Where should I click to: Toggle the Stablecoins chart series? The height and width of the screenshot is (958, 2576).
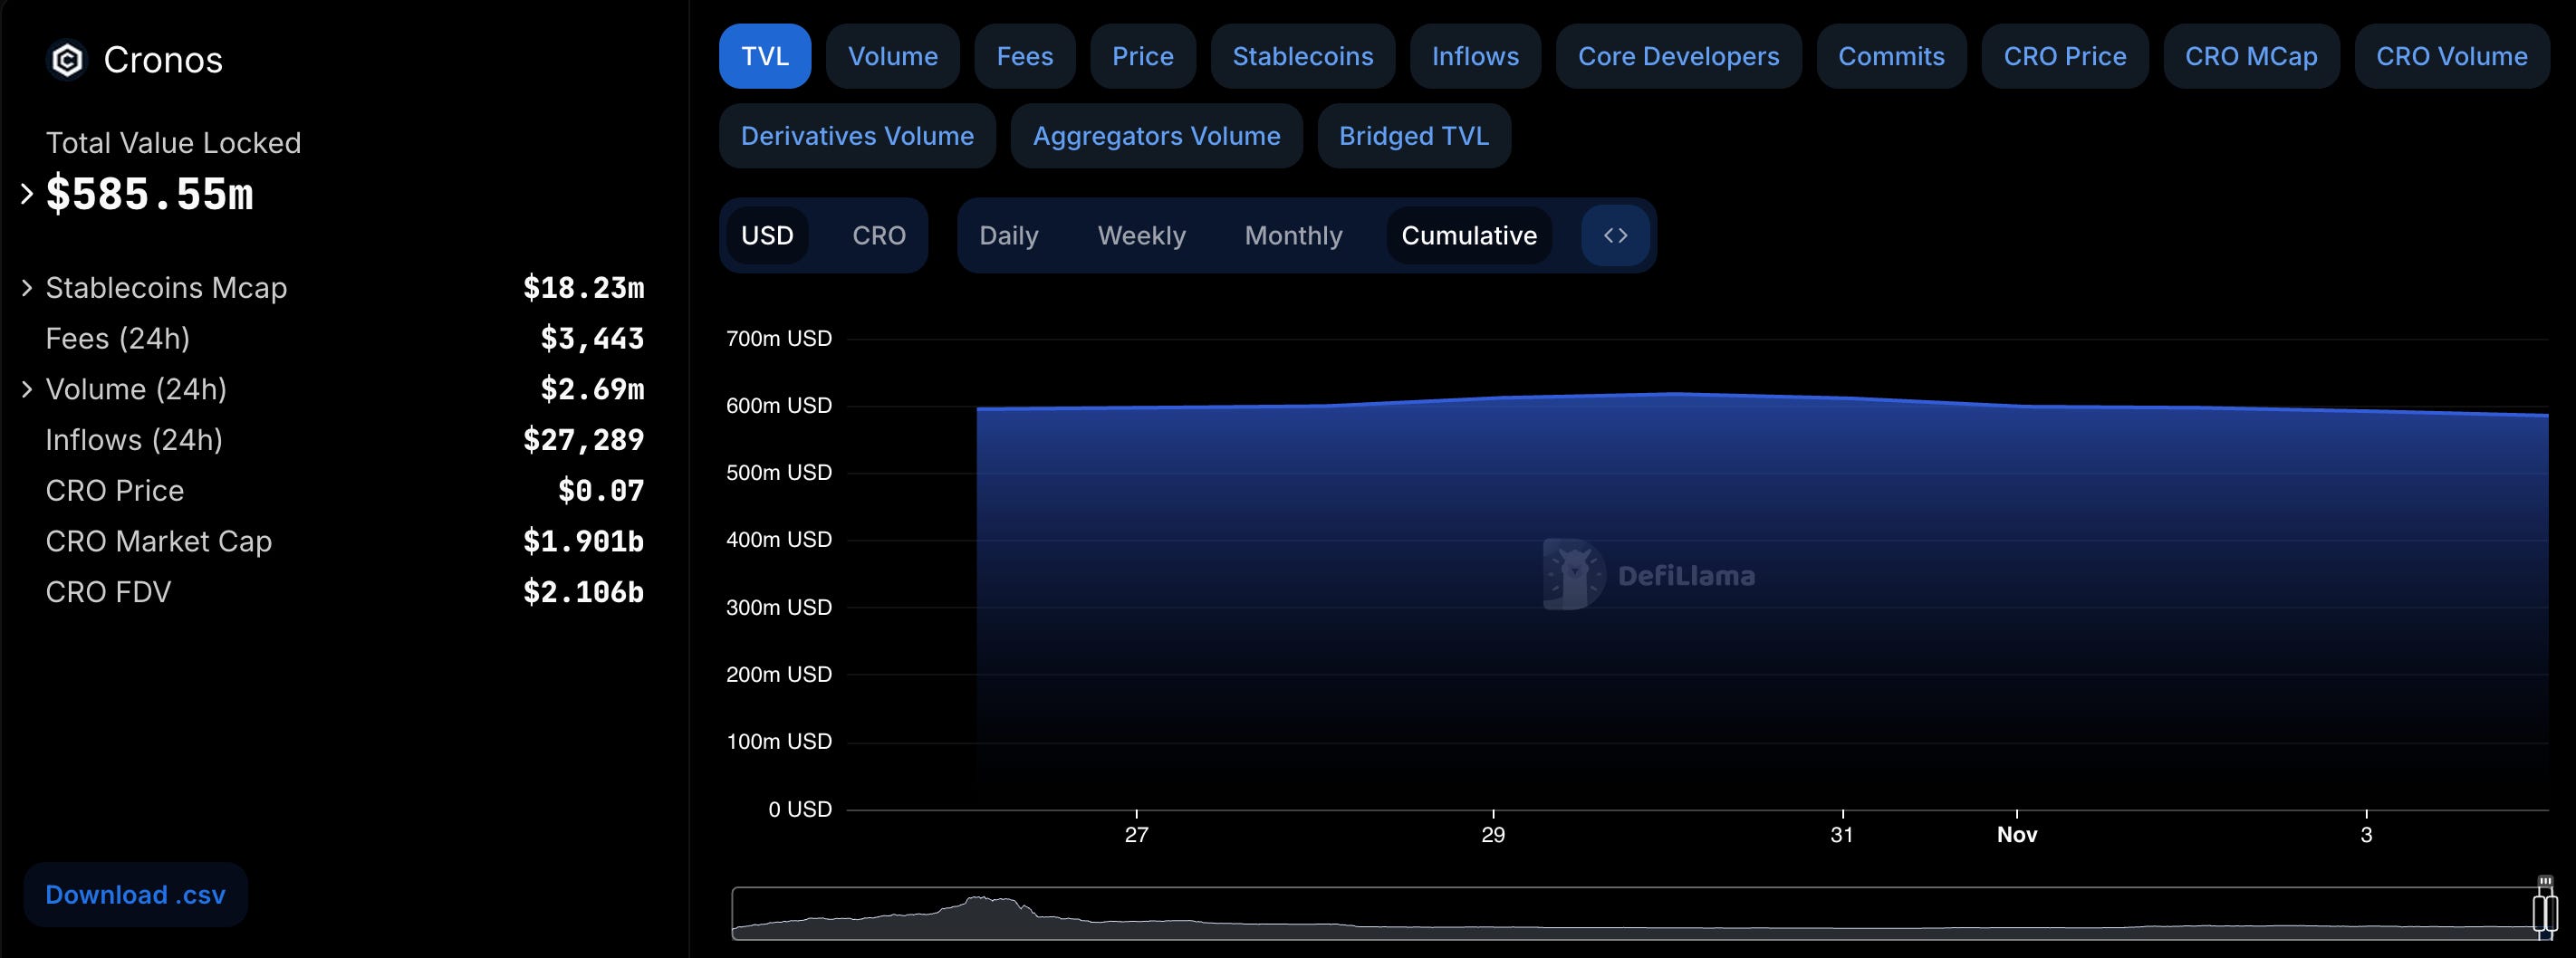1303,56
